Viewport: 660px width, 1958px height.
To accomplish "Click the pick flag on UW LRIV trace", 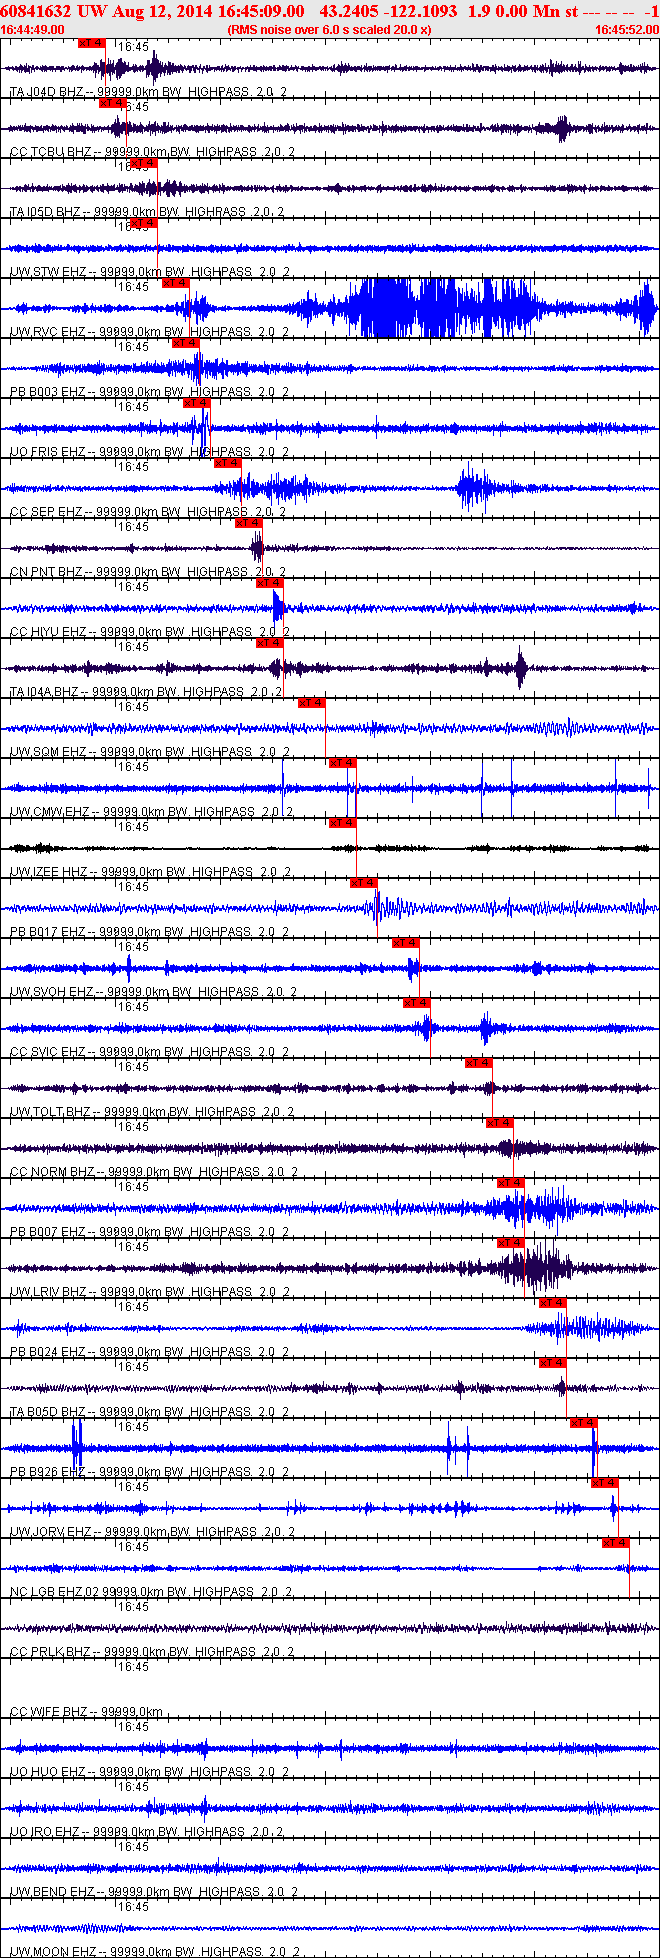I will click(511, 1243).
